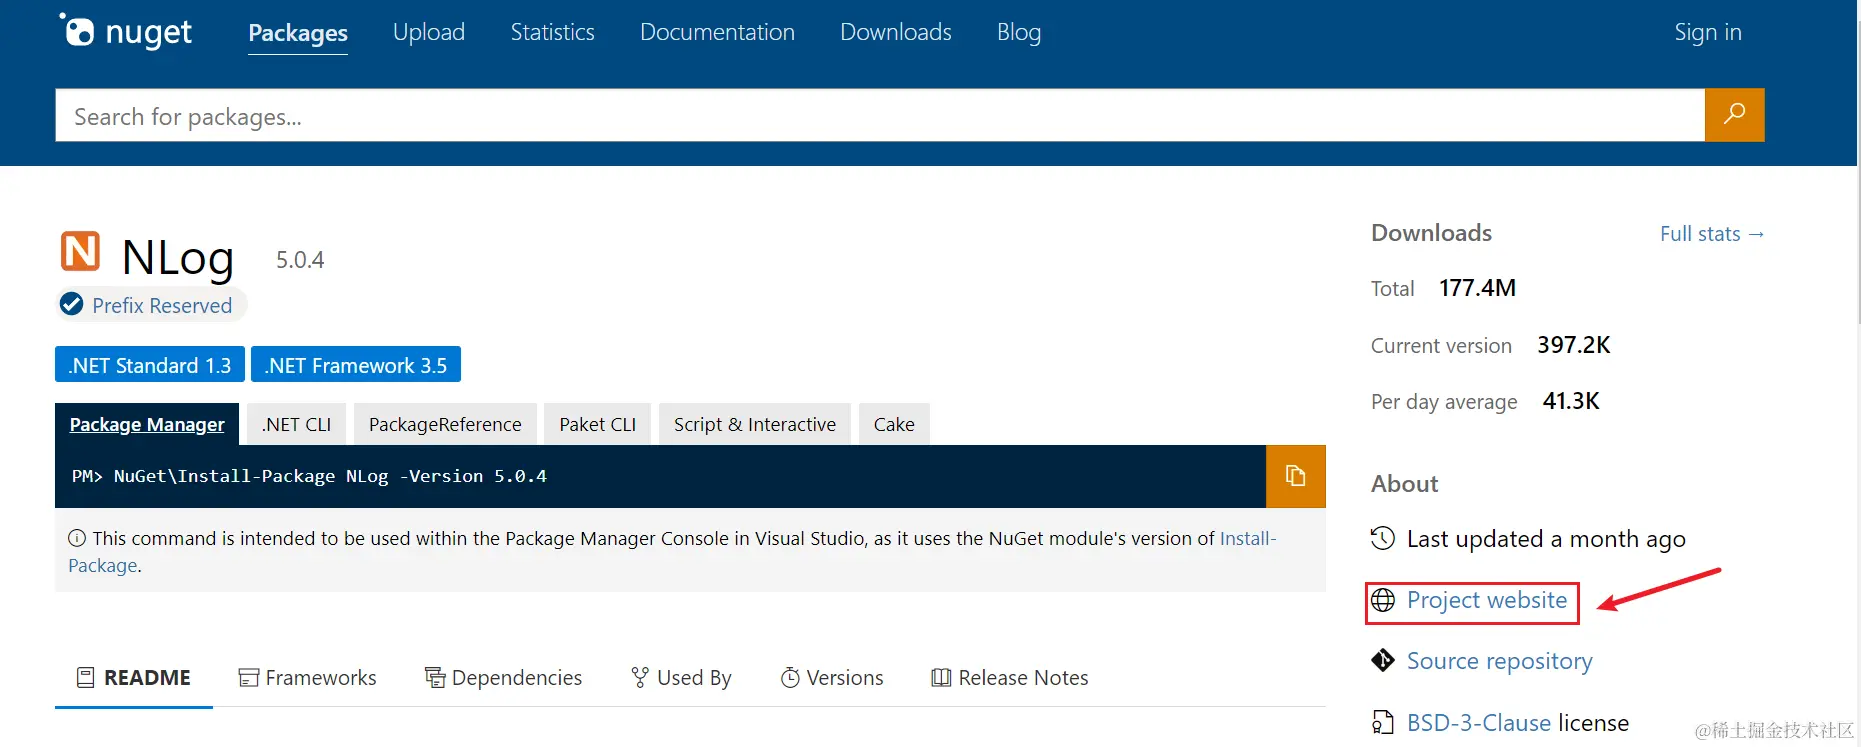Open the Release Notes tab
The width and height of the screenshot is (1861, 747).
point(1010,678)
